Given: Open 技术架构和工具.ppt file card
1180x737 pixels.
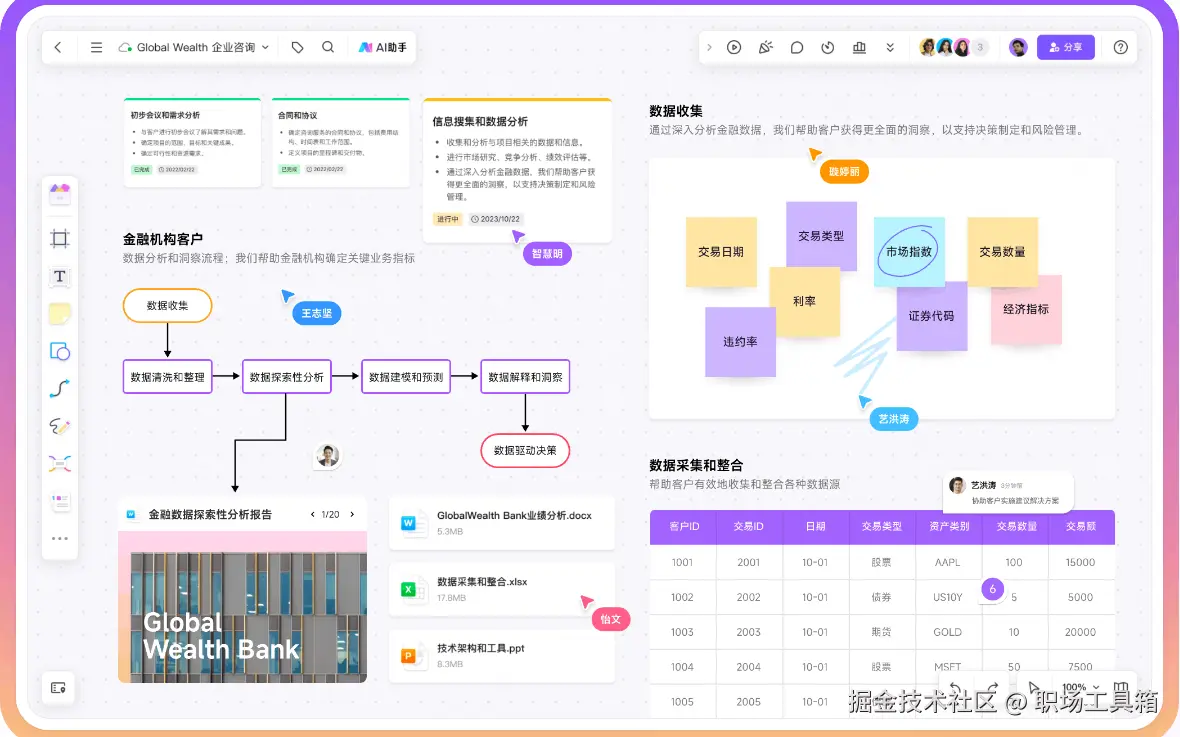Looking at the screenshot, I should click(x=502, y=656).
